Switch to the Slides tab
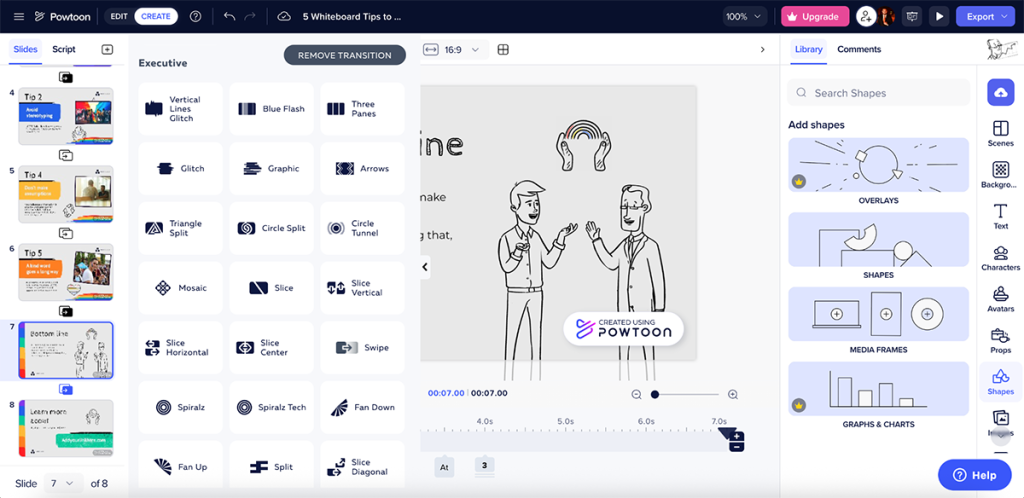 [x=25, y=50]
